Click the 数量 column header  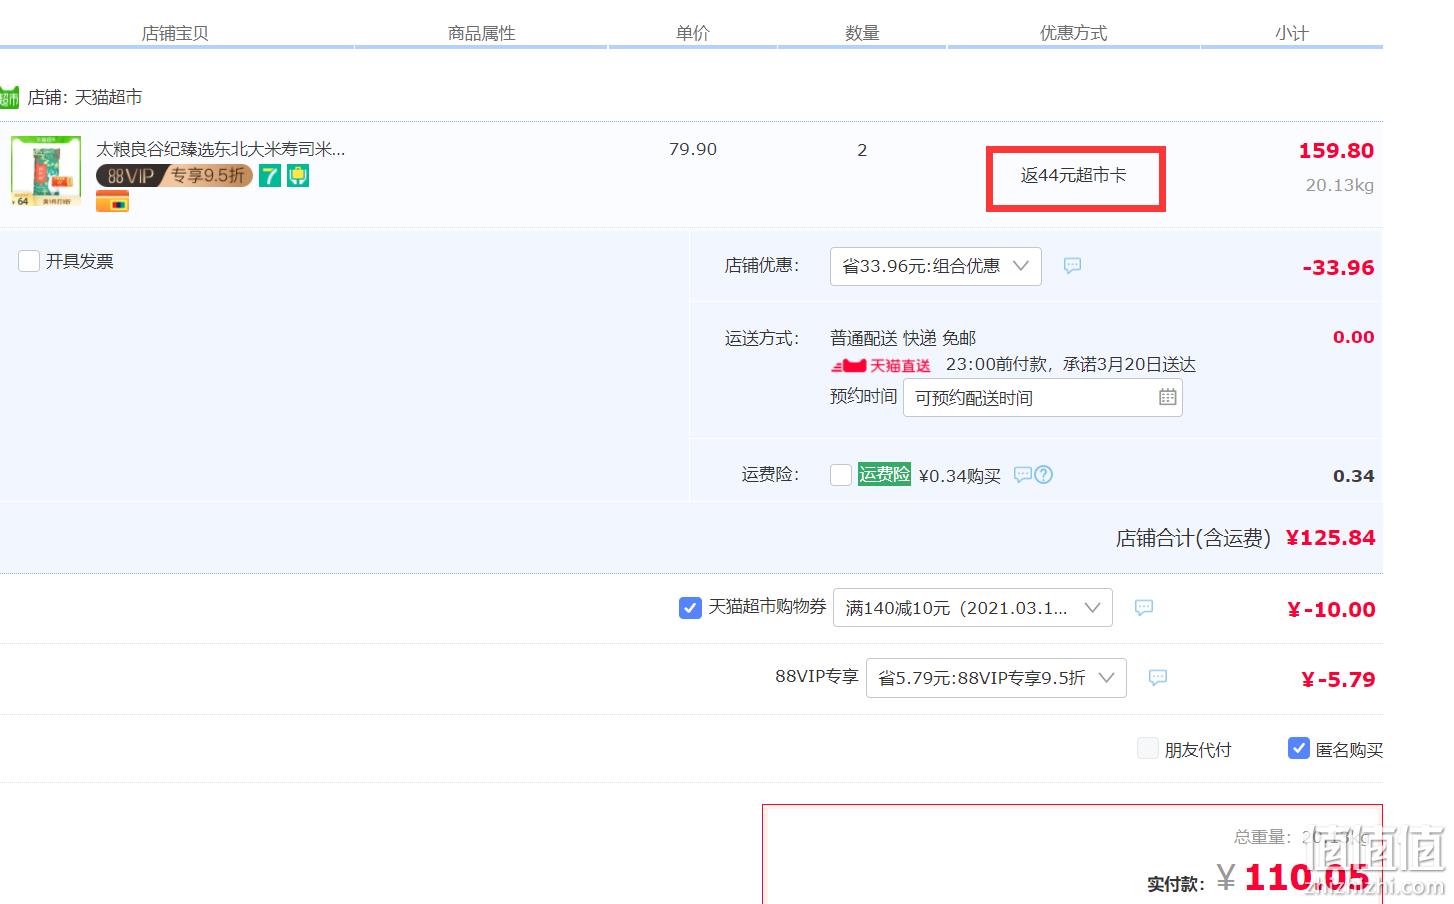(x=862, y=33)
